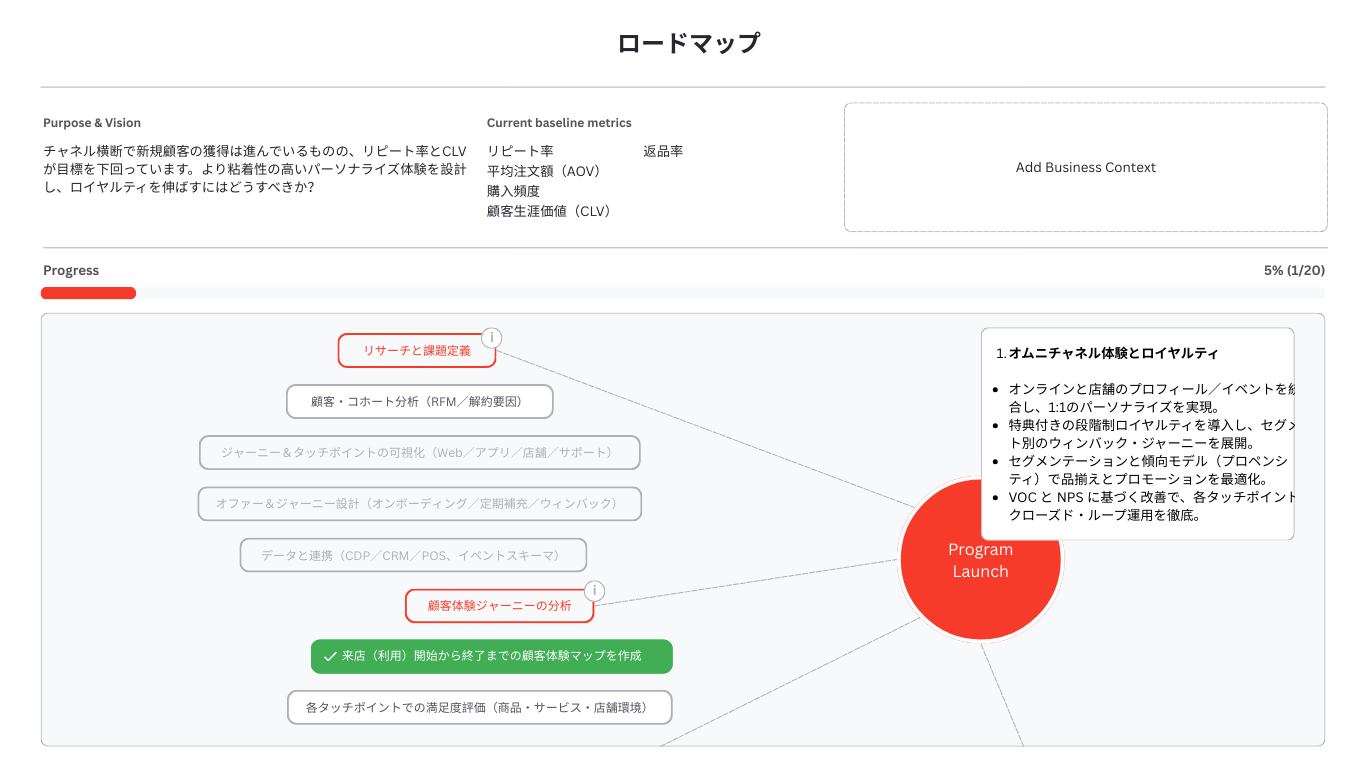The width and height of the screenshot is (1366, 768).
Task: Select the 顧客・コホート分析（RFM／解約要因） task
Action: tap(420, 402)
